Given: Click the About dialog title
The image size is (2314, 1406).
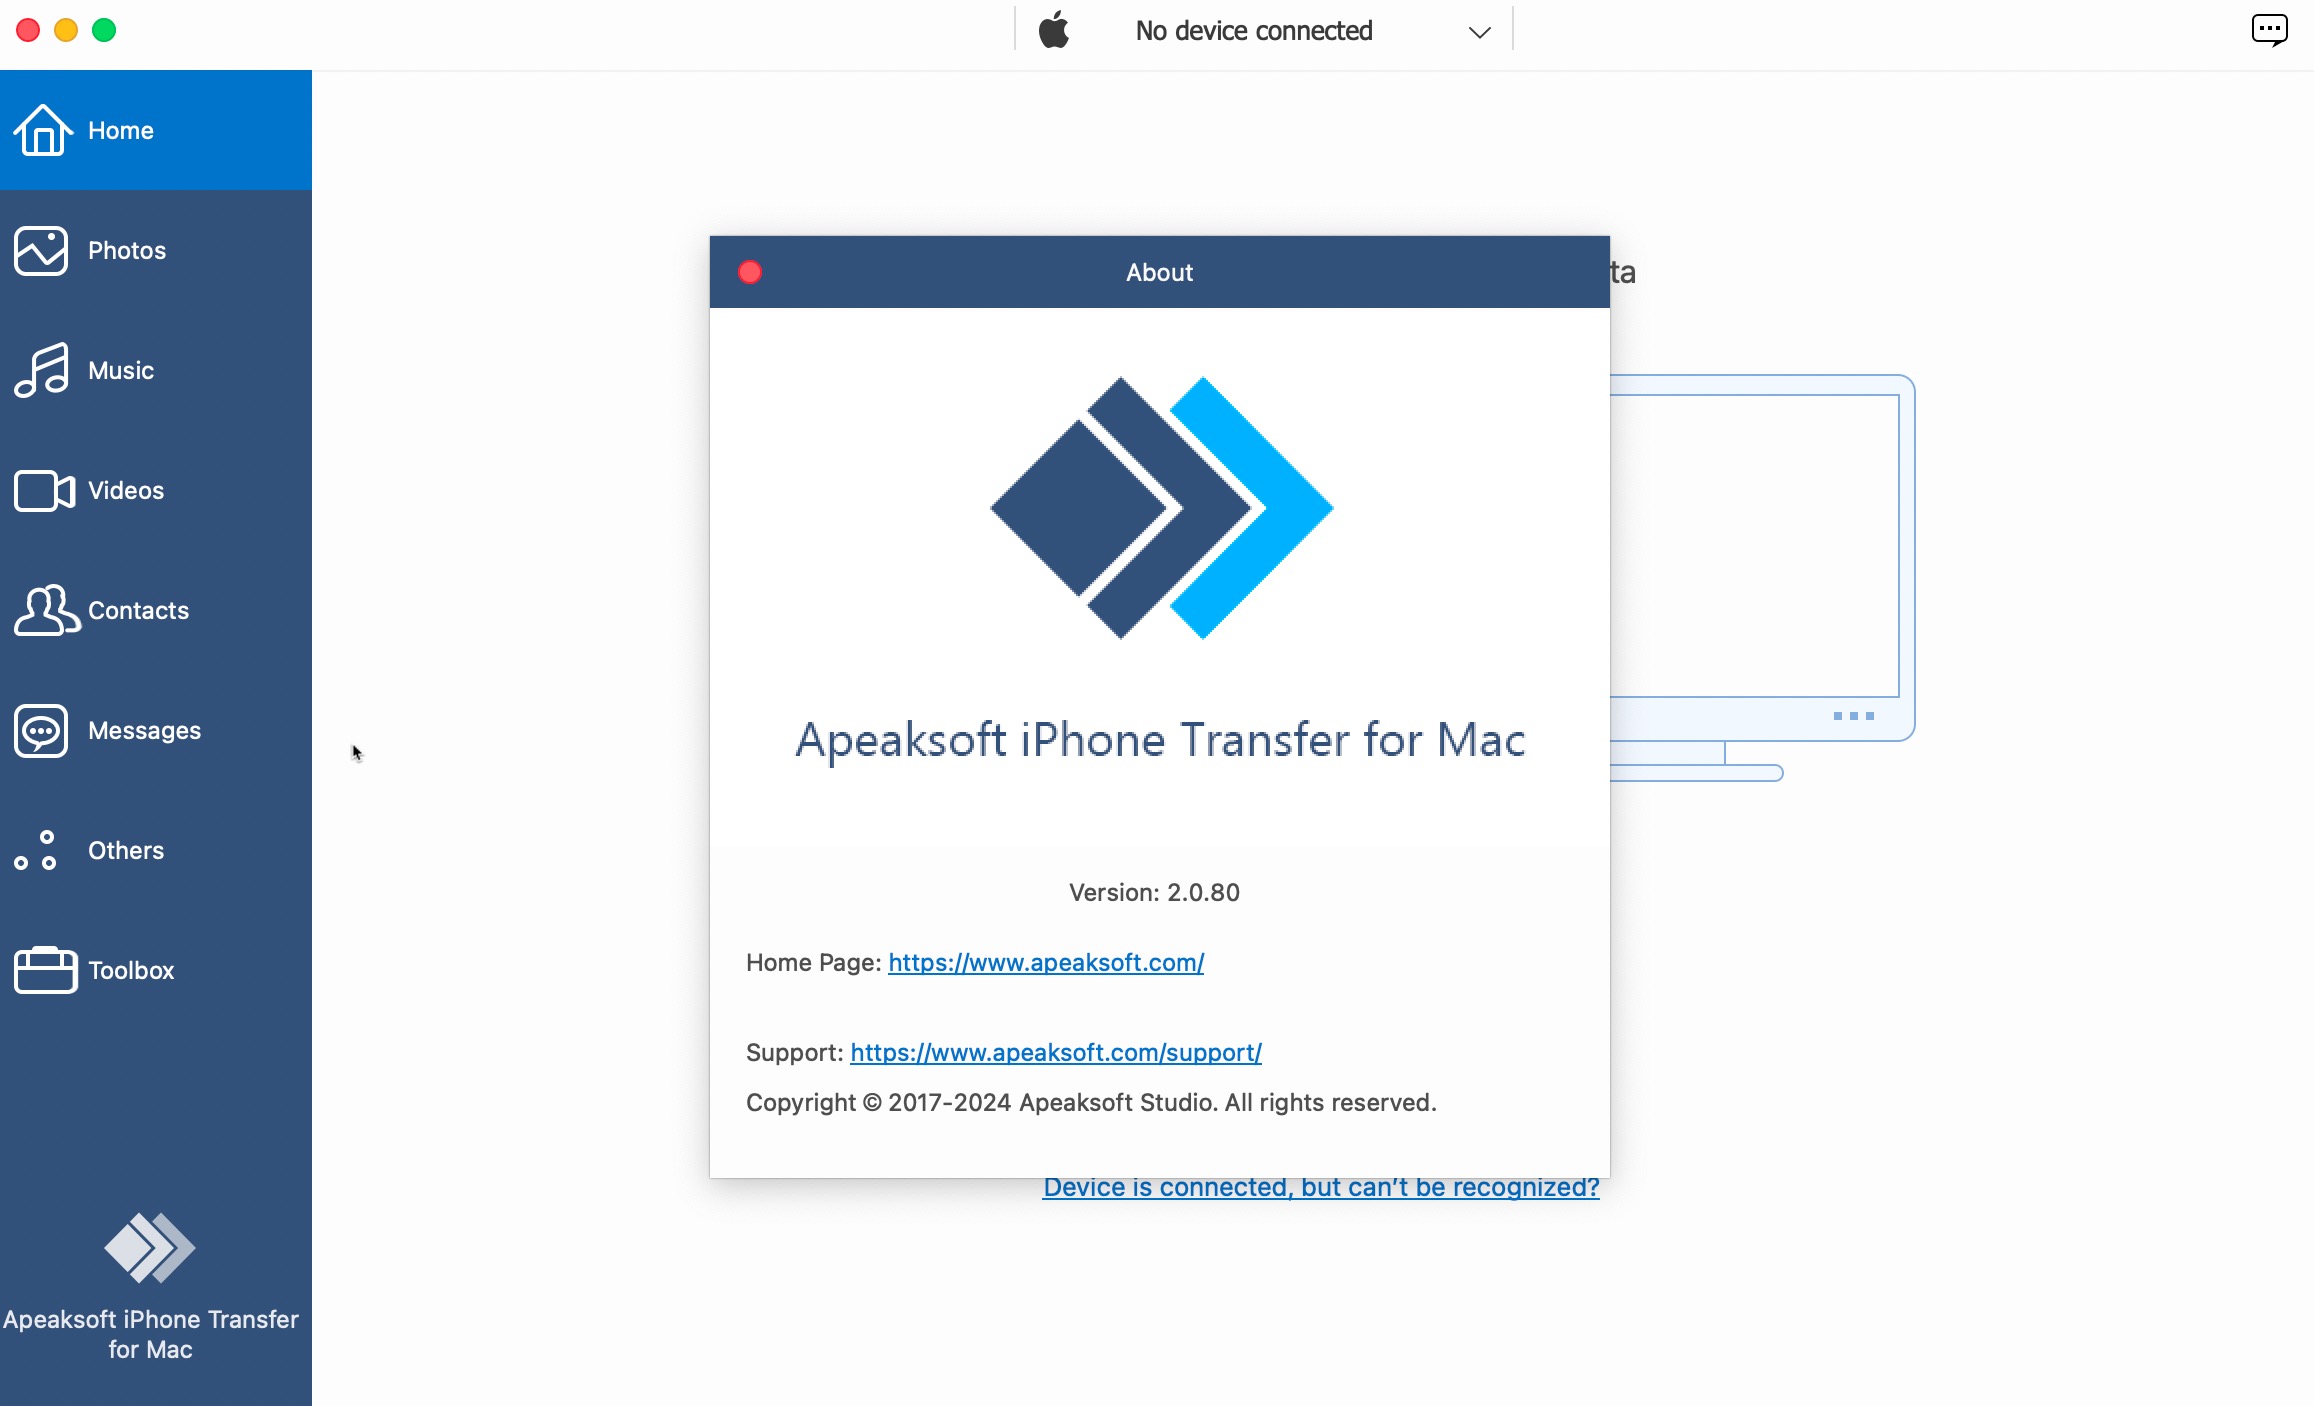Looking at the screenshot, I should click(1160, 272).
